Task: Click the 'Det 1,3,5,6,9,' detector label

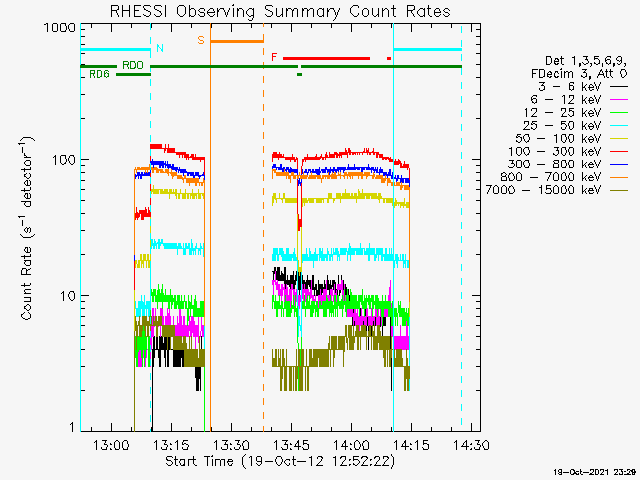Action: (586, 61)
